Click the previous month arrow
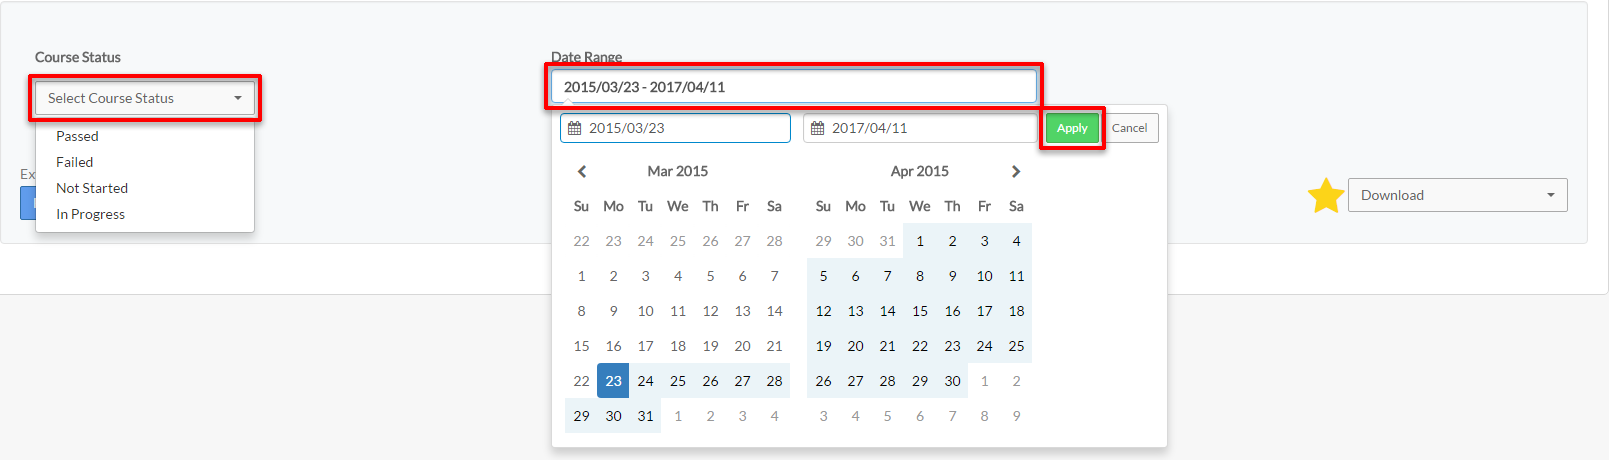 [582, 172]
